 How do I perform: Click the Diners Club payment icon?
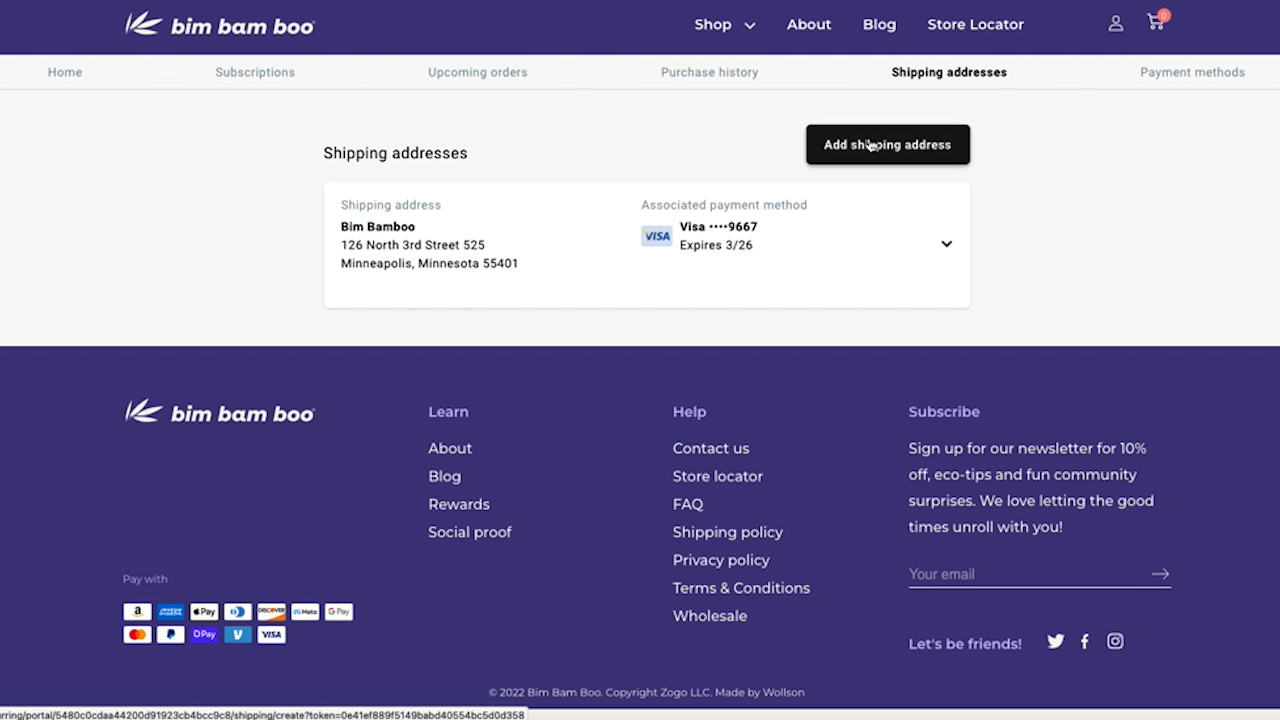pyautogui.click(x=238, y=611)
